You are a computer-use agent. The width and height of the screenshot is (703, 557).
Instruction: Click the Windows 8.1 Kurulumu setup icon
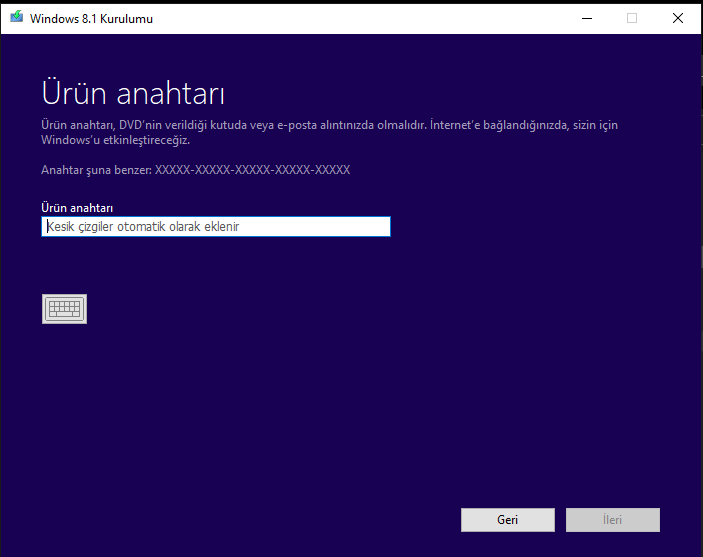(x=17, y=17)
